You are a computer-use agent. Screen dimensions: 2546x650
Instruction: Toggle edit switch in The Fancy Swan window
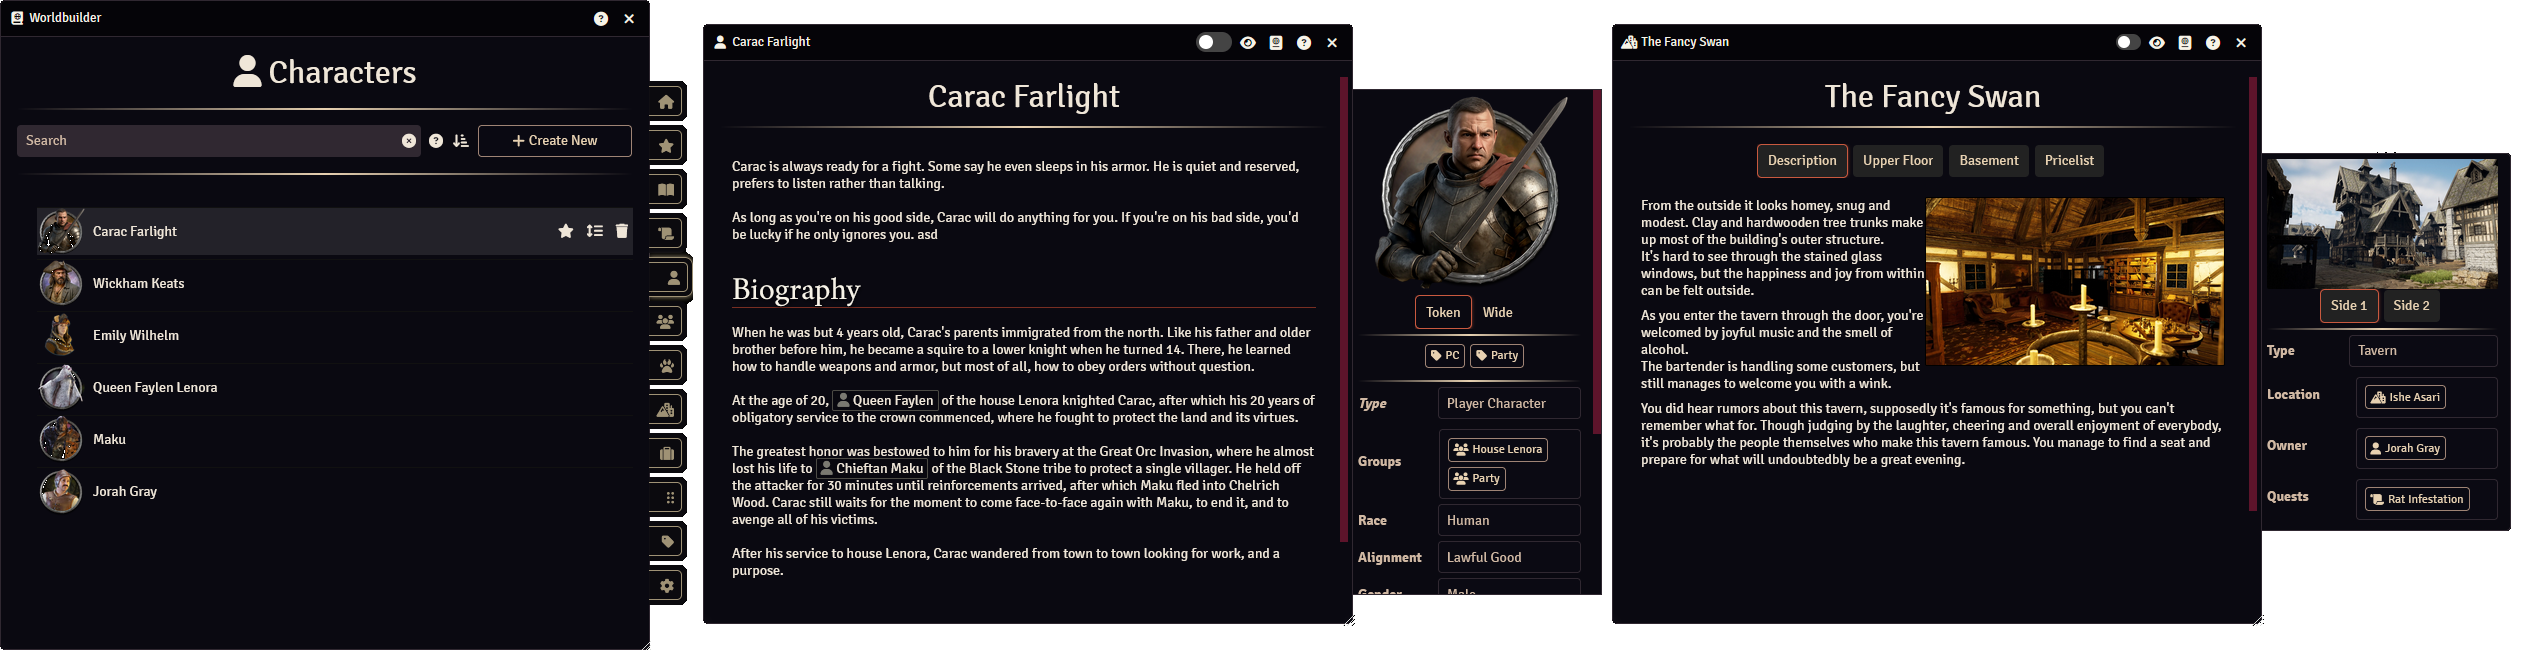(x=2128, y=42)
